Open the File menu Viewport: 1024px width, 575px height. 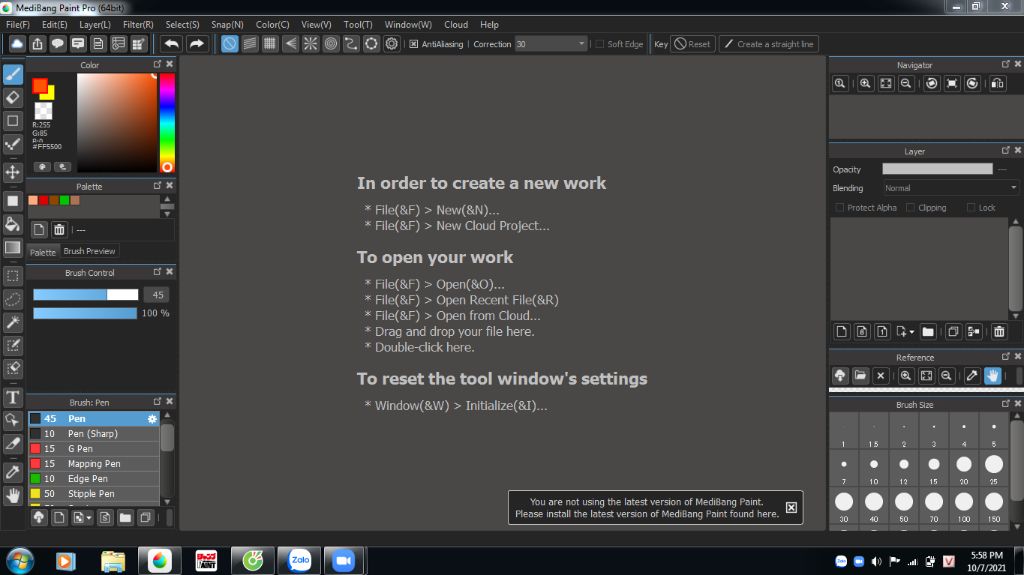point(18,24)
